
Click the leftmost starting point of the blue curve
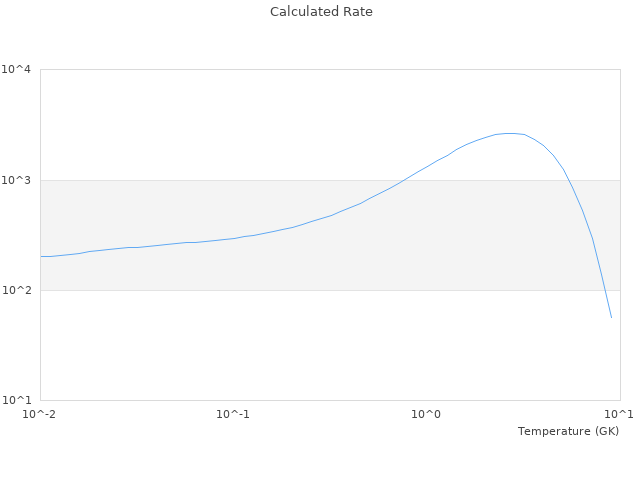[41, 256]
